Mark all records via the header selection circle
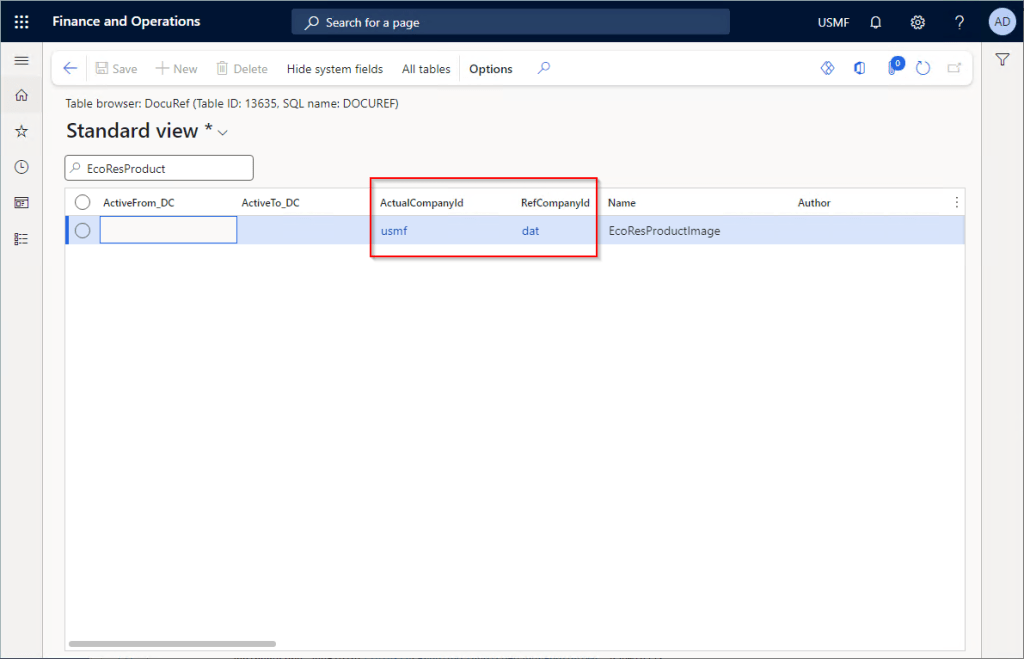The image size is (1024, 659). (x=82, y=201)
